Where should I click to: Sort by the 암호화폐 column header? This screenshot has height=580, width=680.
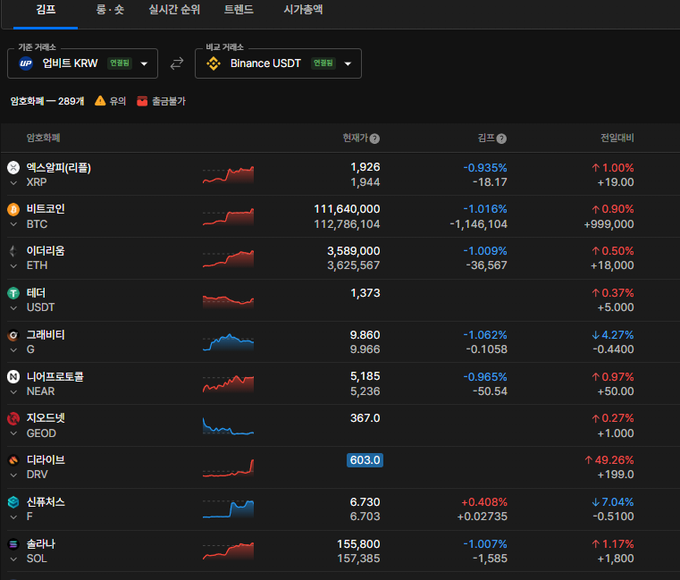pos(43,138)
